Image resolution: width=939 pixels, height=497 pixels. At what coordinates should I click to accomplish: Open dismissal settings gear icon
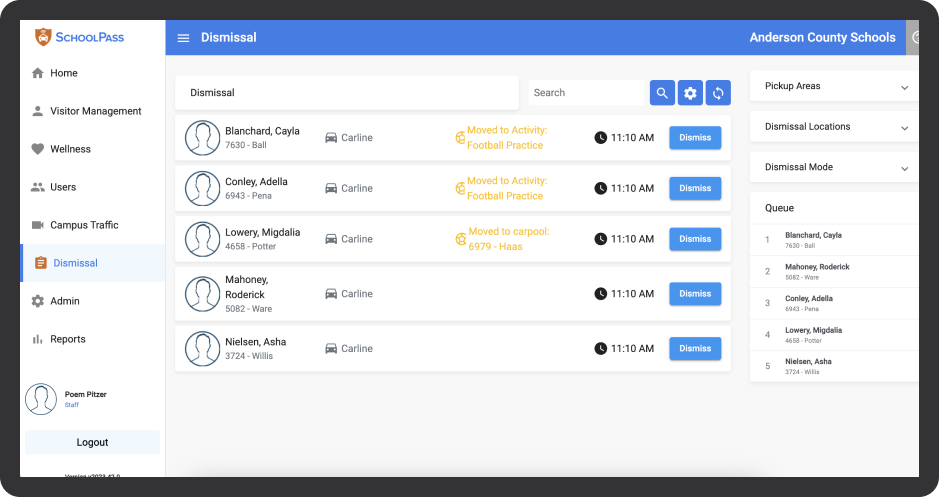coord(690,93)
